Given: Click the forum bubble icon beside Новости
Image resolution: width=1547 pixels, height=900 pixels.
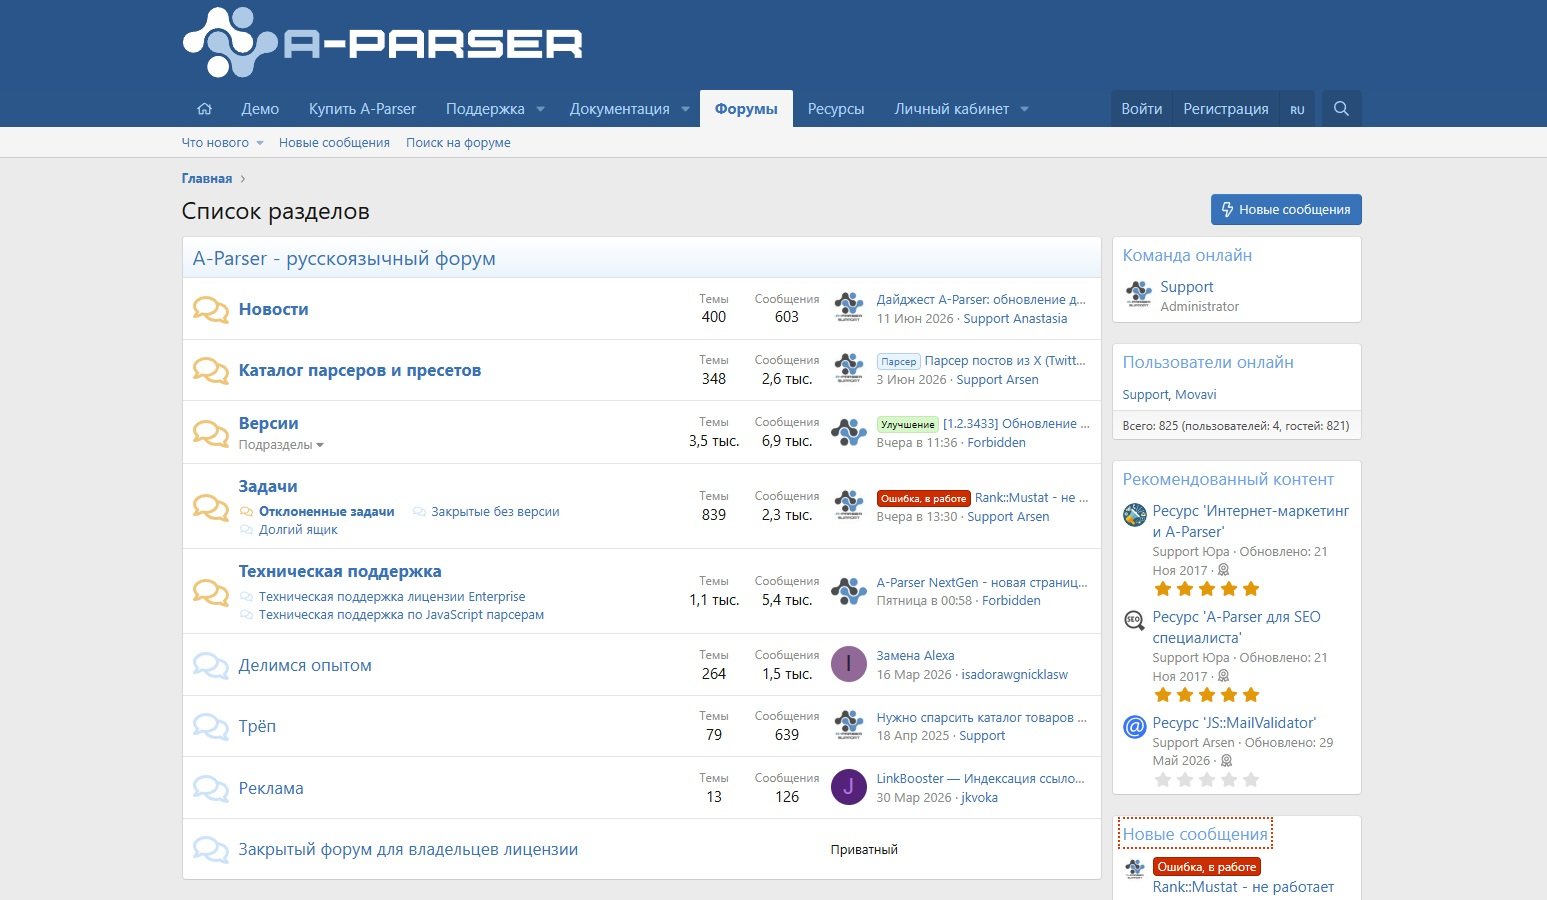Looking at the screenshot, I should pyautogui.click(x=210, y=309).
